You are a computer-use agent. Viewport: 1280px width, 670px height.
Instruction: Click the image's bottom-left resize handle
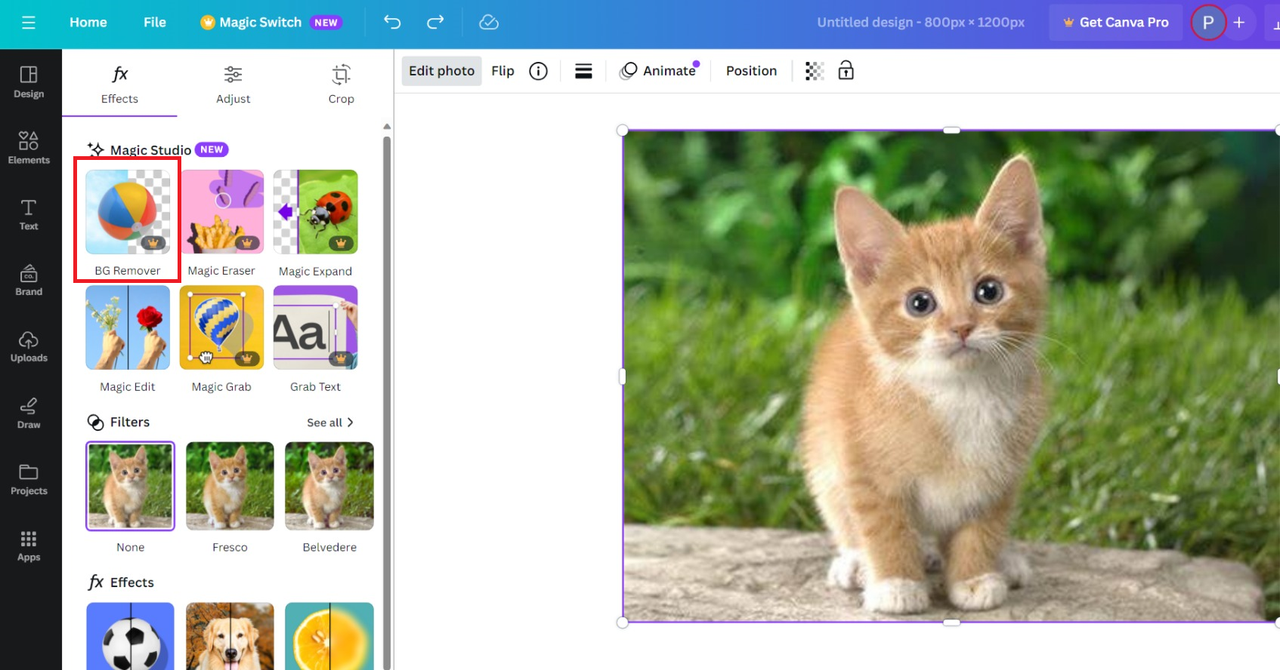coord(623,622)
